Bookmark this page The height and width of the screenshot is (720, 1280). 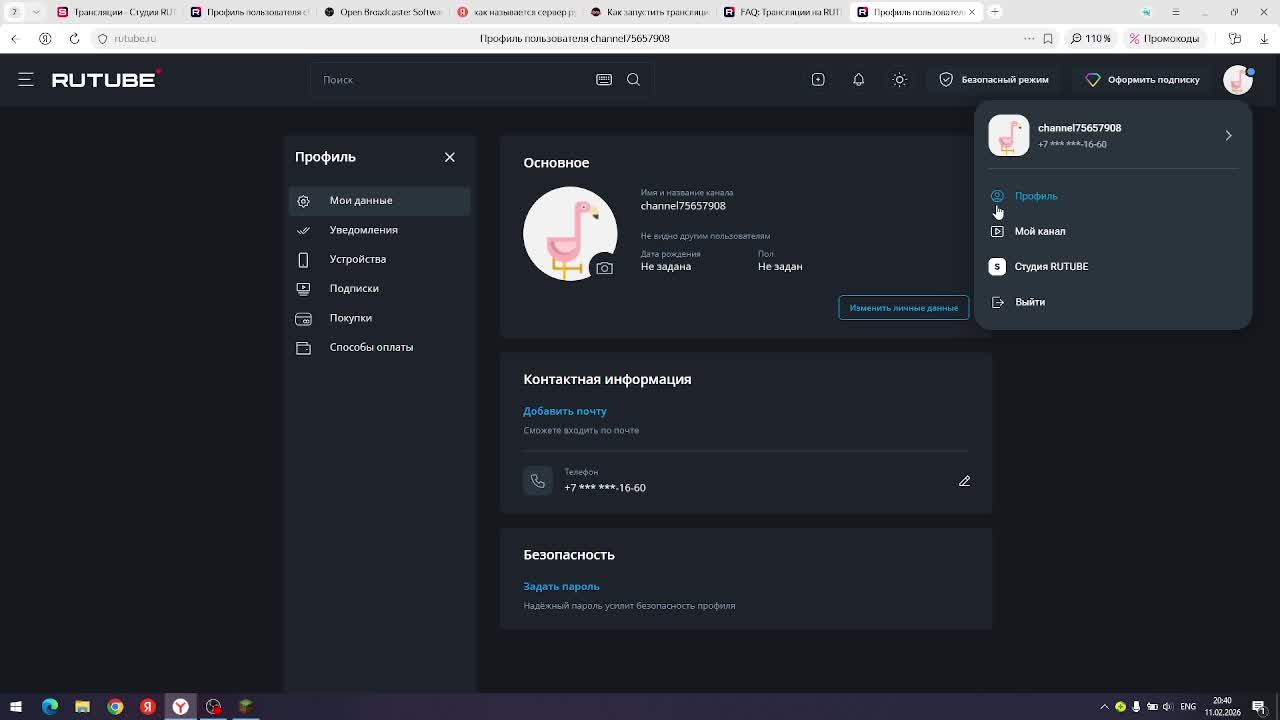[1048, 38]
